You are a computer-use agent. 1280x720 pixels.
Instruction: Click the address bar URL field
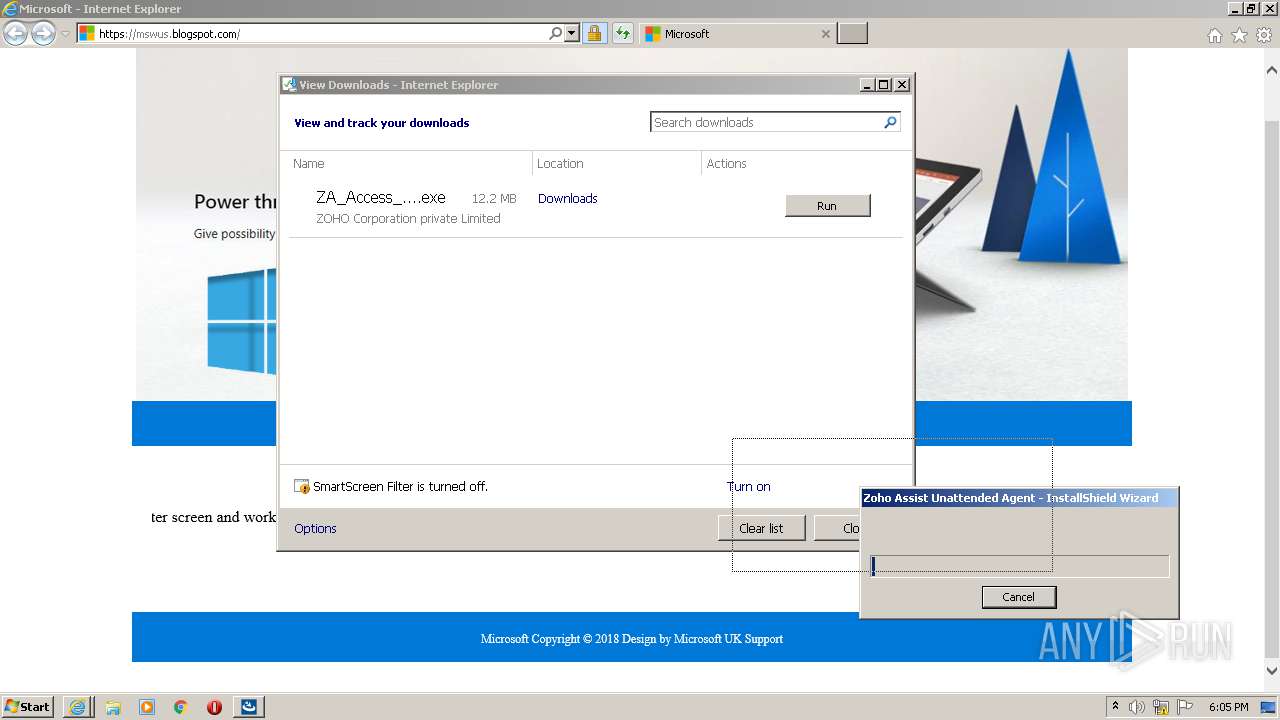312,34
